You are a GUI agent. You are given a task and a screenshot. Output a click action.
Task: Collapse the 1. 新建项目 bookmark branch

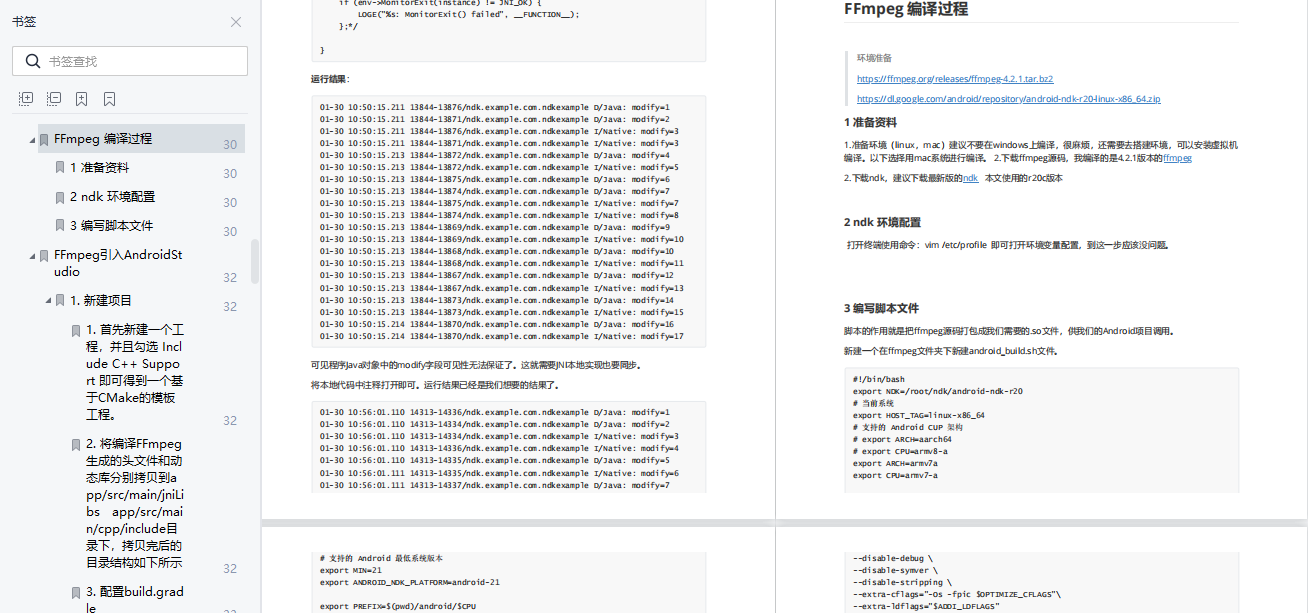pyautogui.click(x=48, y=300)
